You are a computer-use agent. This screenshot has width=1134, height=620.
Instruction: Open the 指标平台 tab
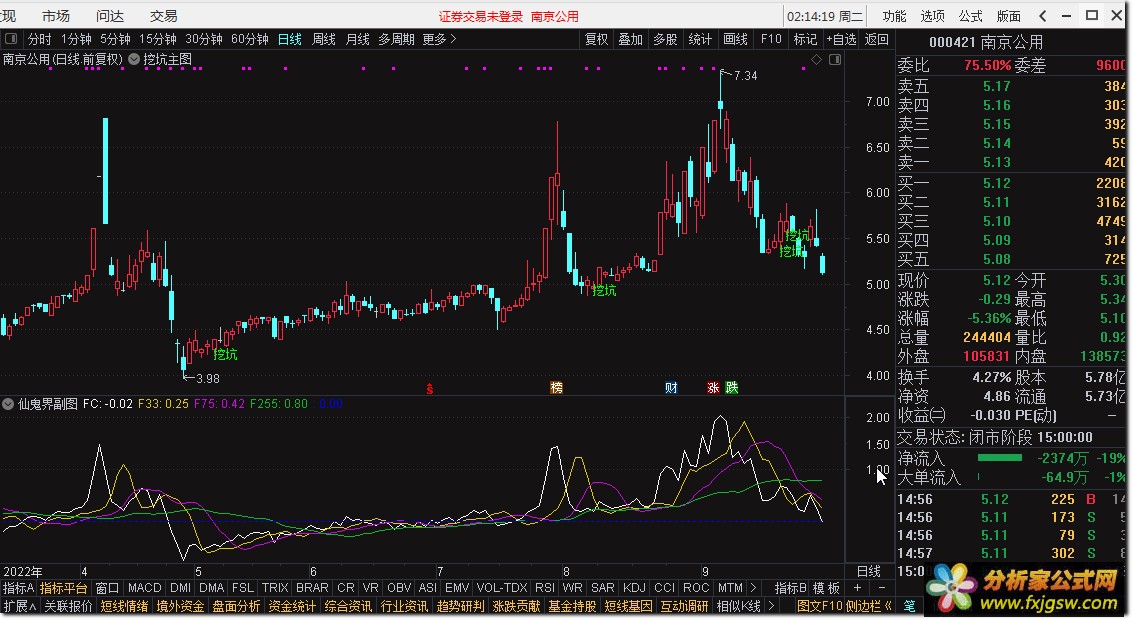(x=64, y=588)
